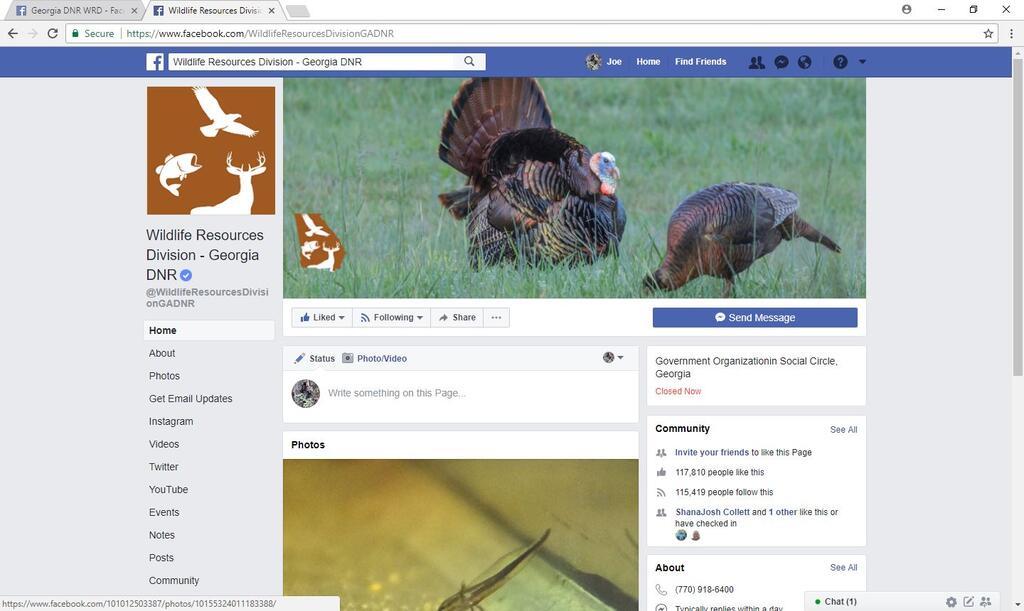This screenshot has height=611, width=1024.
Task: Open the Videos sidebar item
Action: click(x=163, y=444)
